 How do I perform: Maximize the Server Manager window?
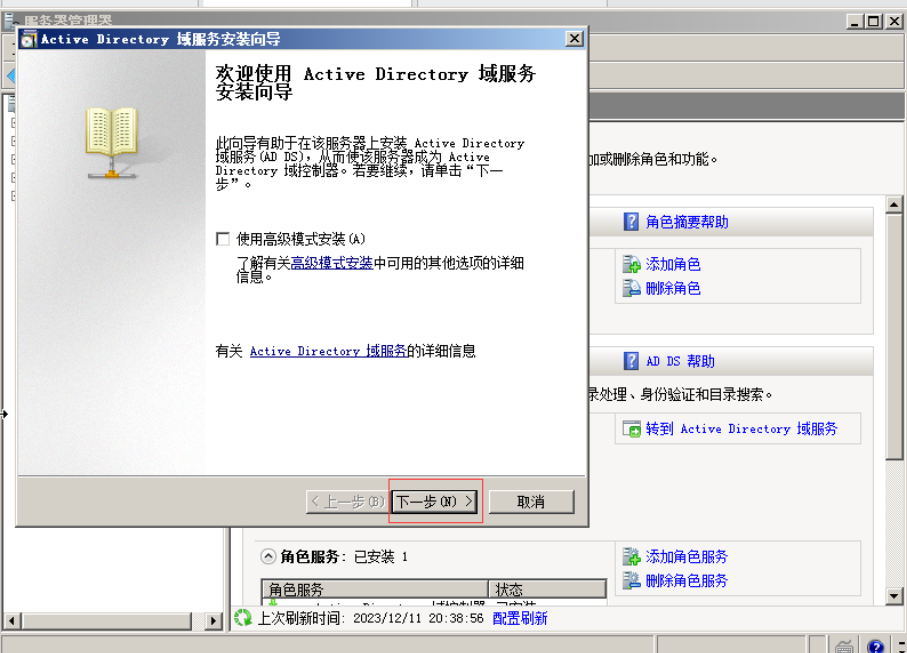[874, 21]
